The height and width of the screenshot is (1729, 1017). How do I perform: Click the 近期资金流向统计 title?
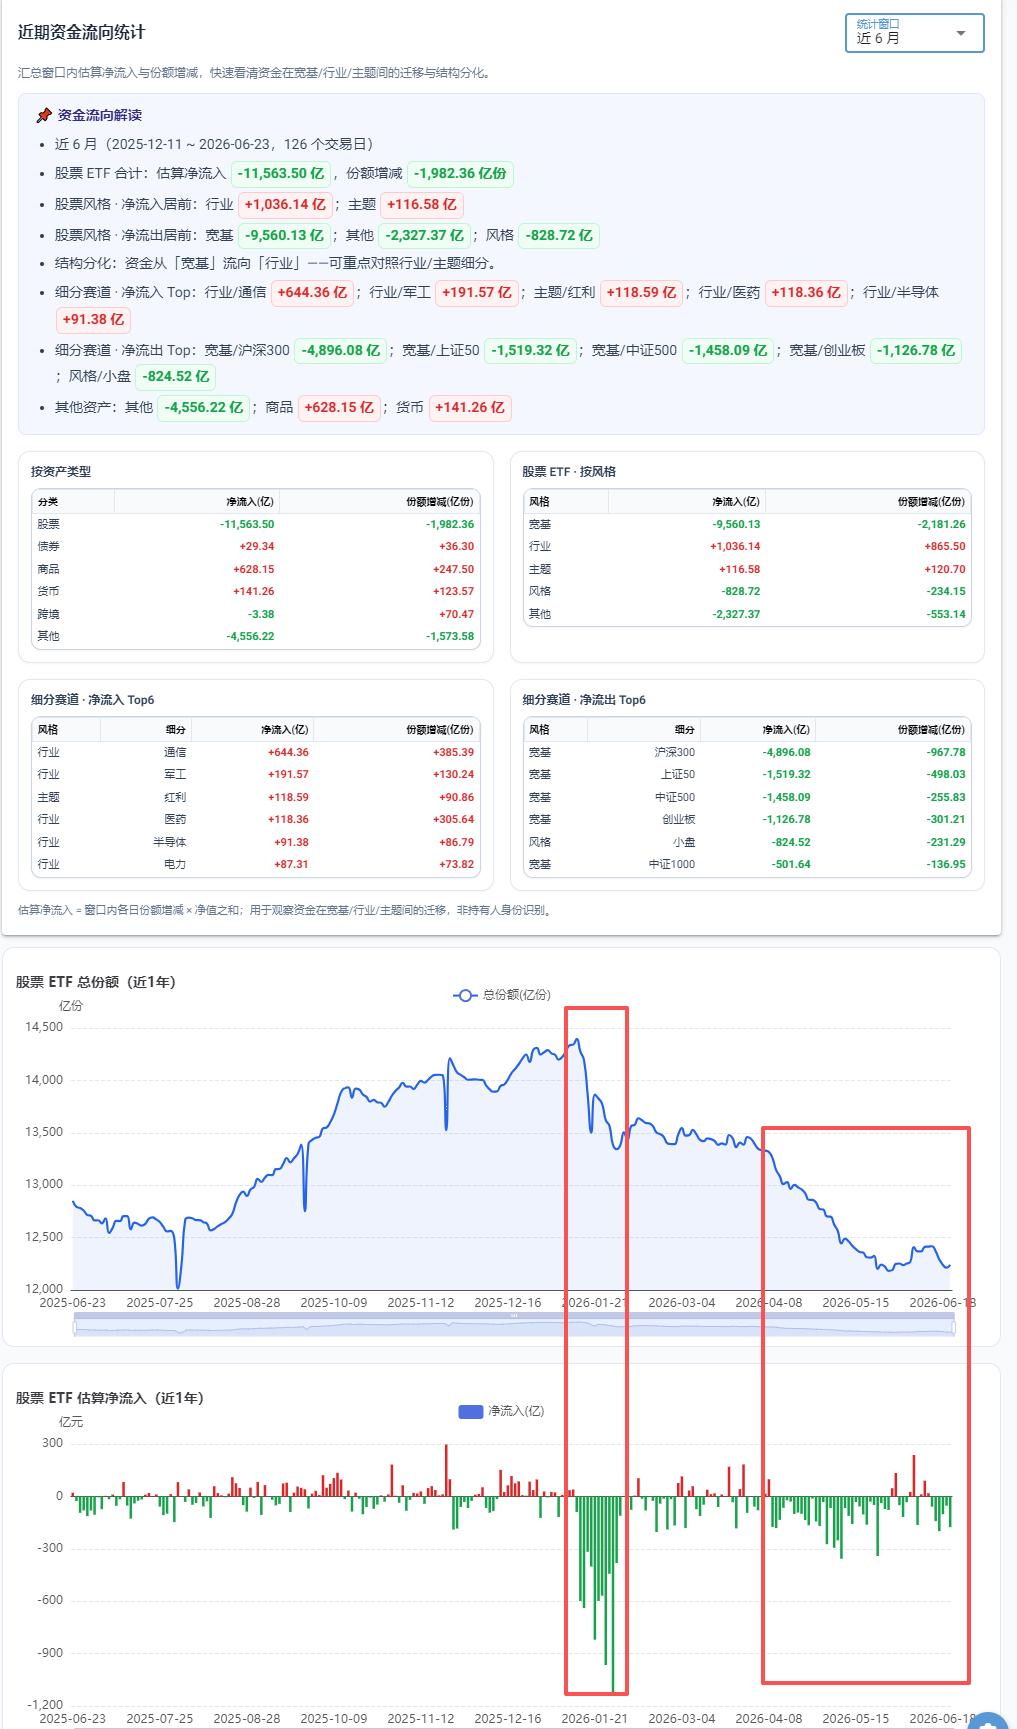[82, 33]
